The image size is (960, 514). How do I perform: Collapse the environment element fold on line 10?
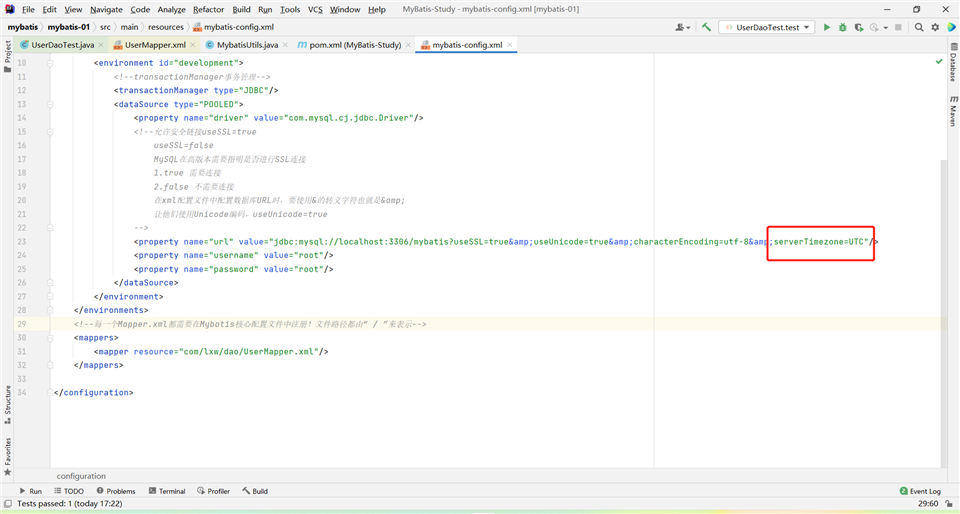click(50, 63)
